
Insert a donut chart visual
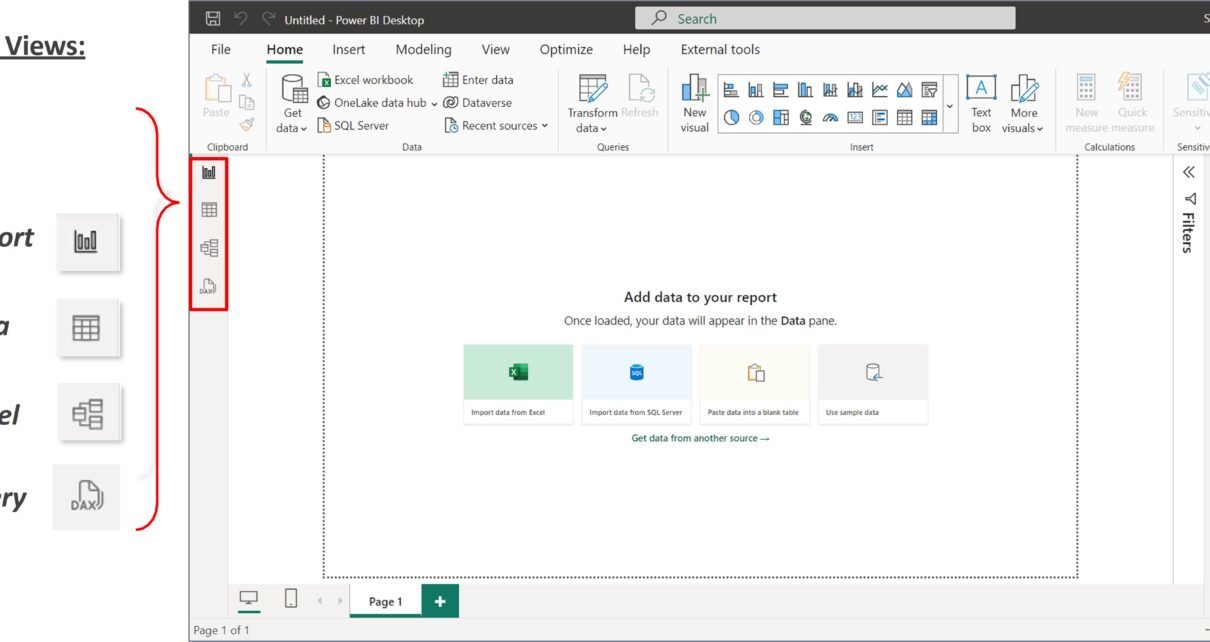click(756, 117)
